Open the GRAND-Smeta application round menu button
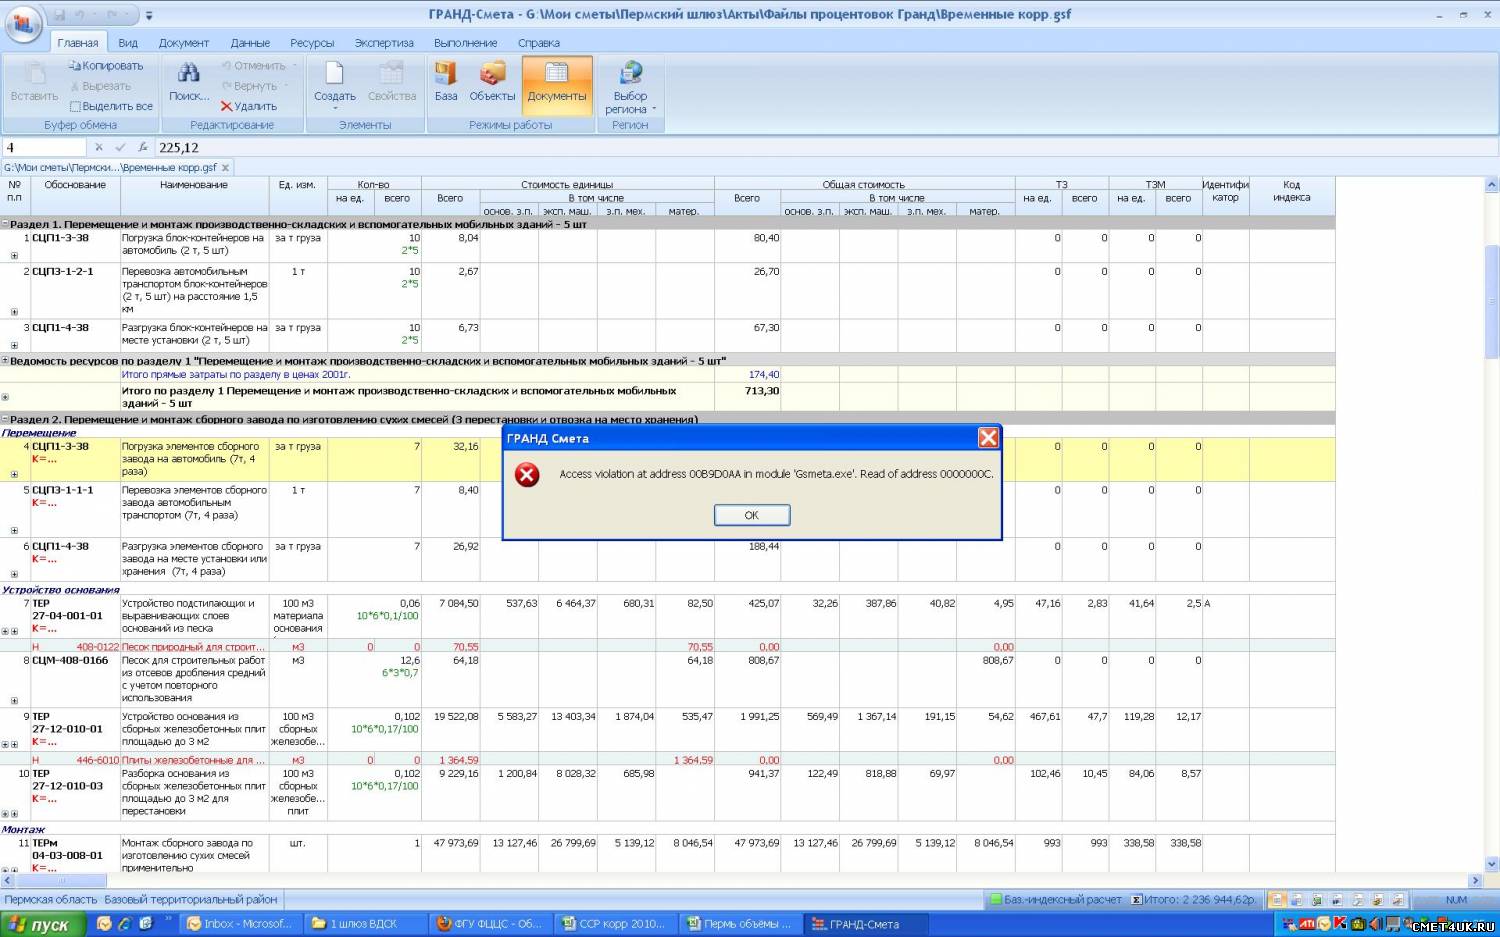Viewport: 1500px width, 937px height. tap(23, 24)
